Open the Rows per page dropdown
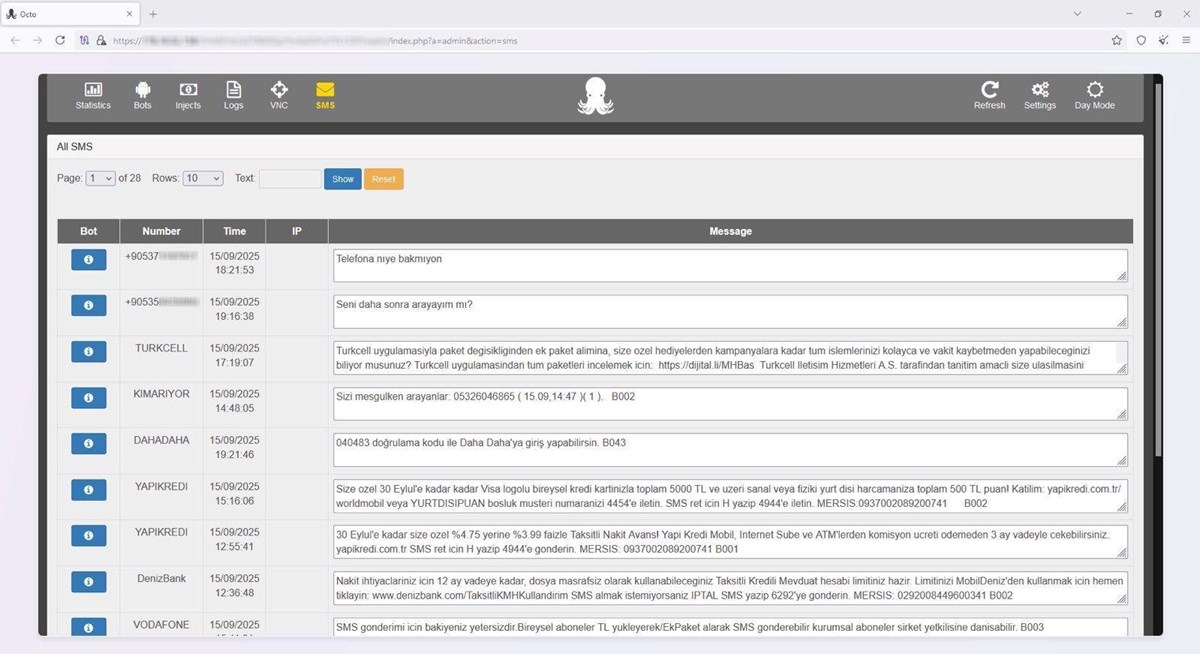 [202, 178]
